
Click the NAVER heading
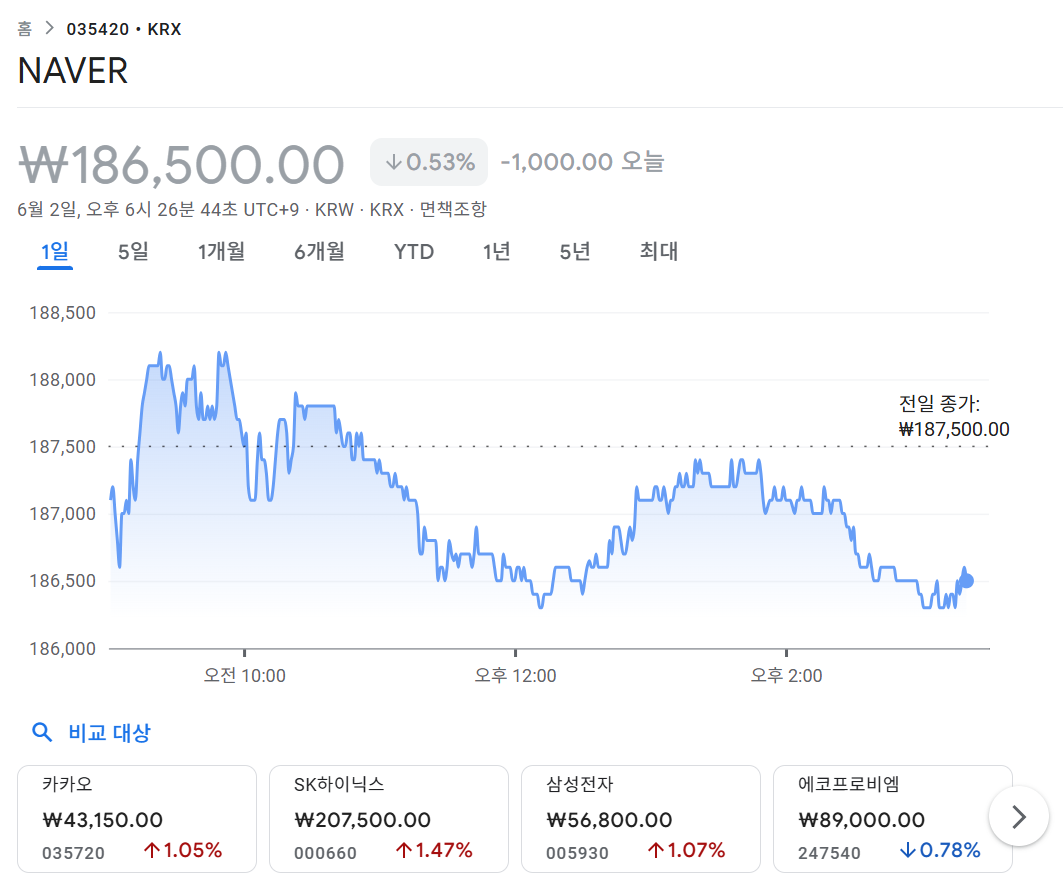click(x=73, y=70)
